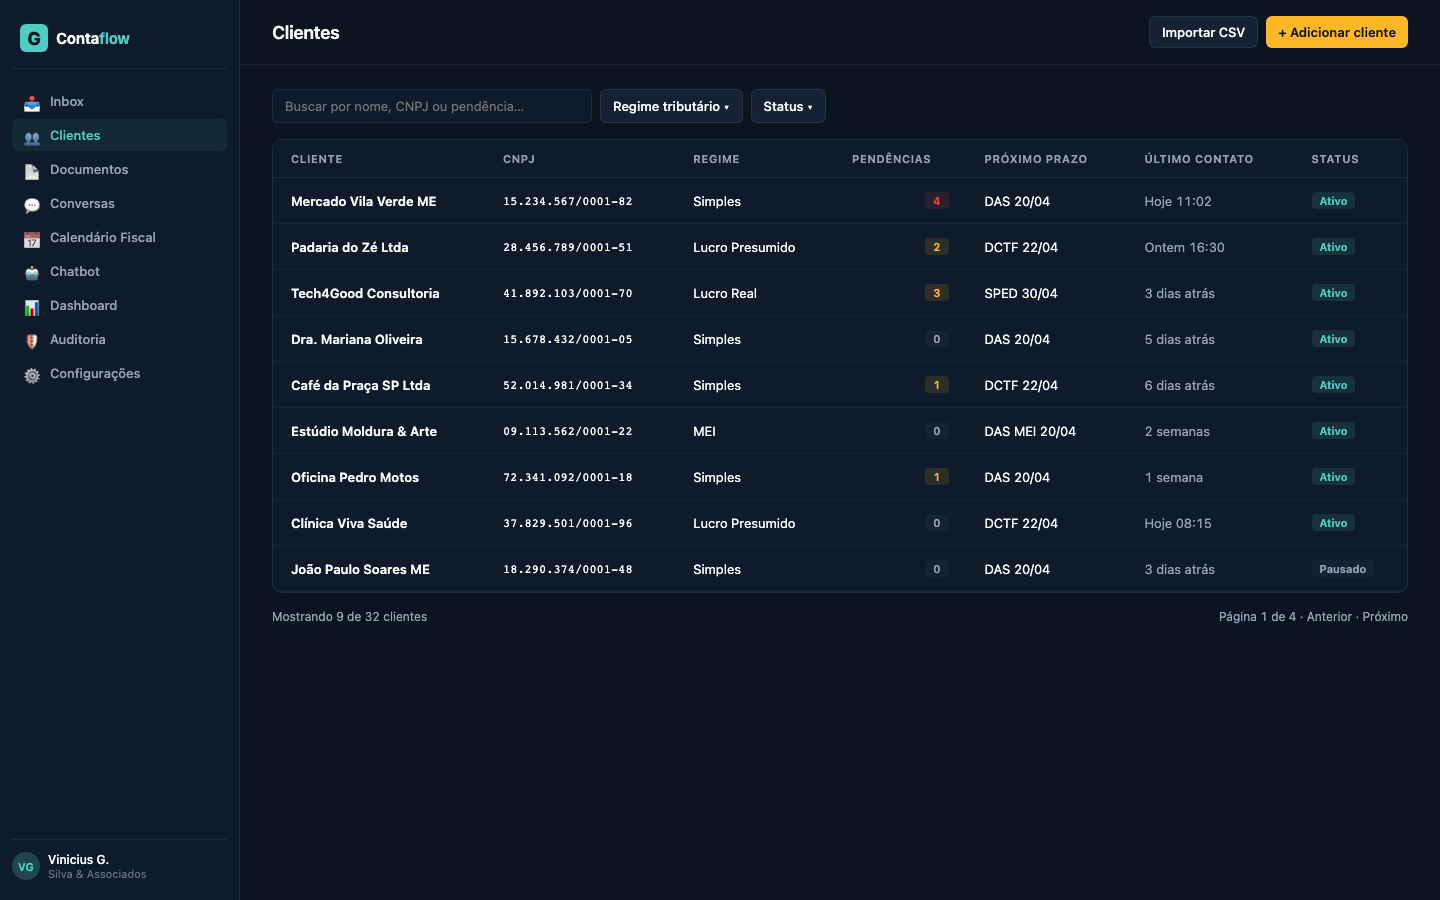
Task: Click the Chatbot robot icon
Action: click(32, 273)
